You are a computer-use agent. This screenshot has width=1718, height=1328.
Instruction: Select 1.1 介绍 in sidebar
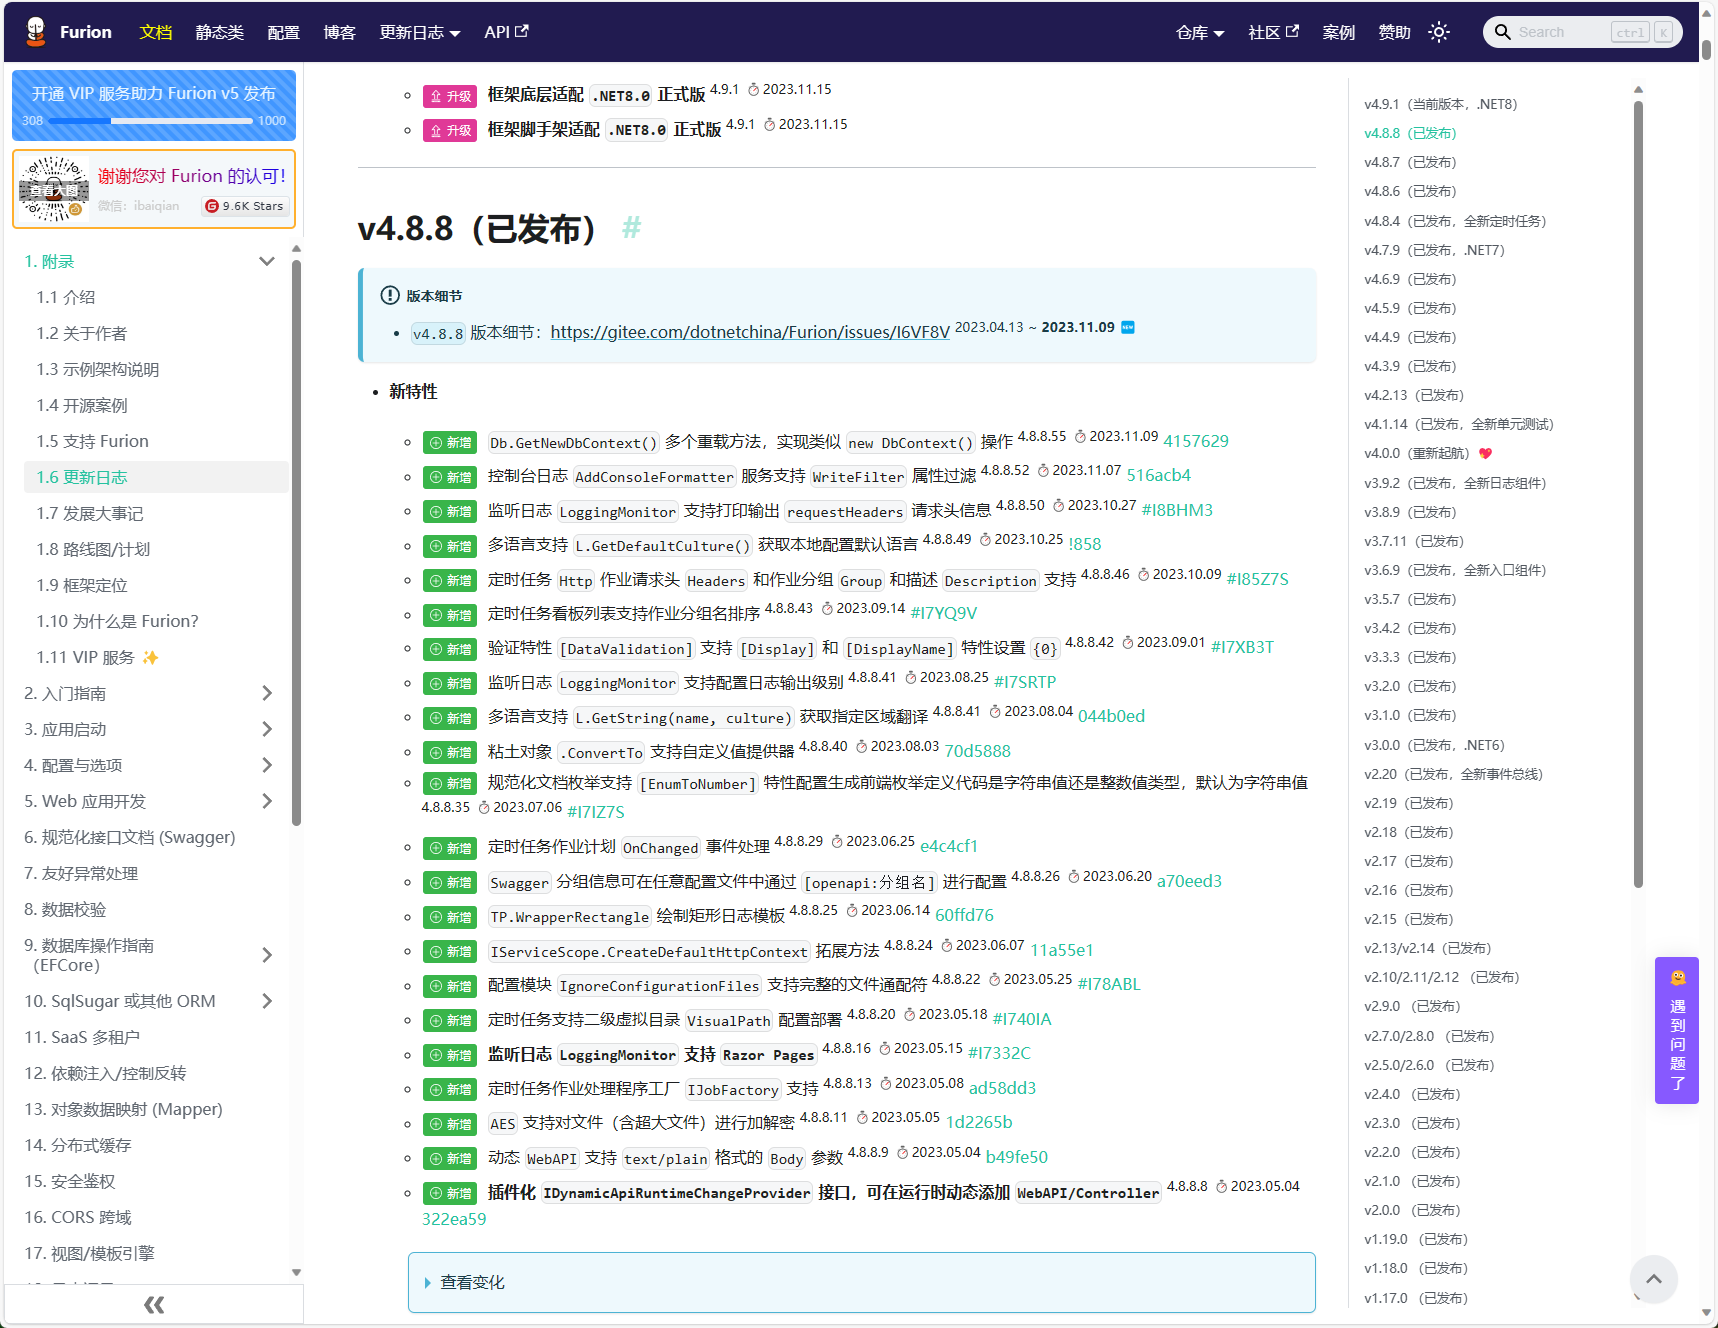click(66, 297)
